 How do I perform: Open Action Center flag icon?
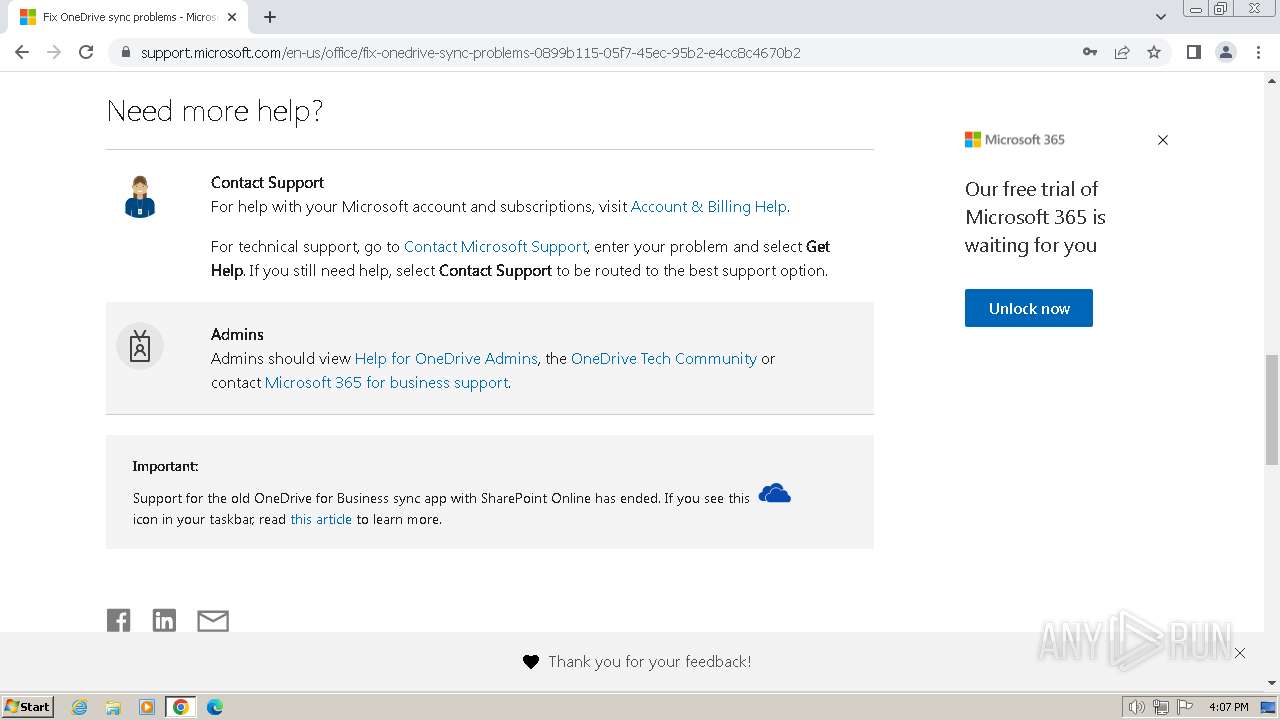click(x=1185, y=707)
